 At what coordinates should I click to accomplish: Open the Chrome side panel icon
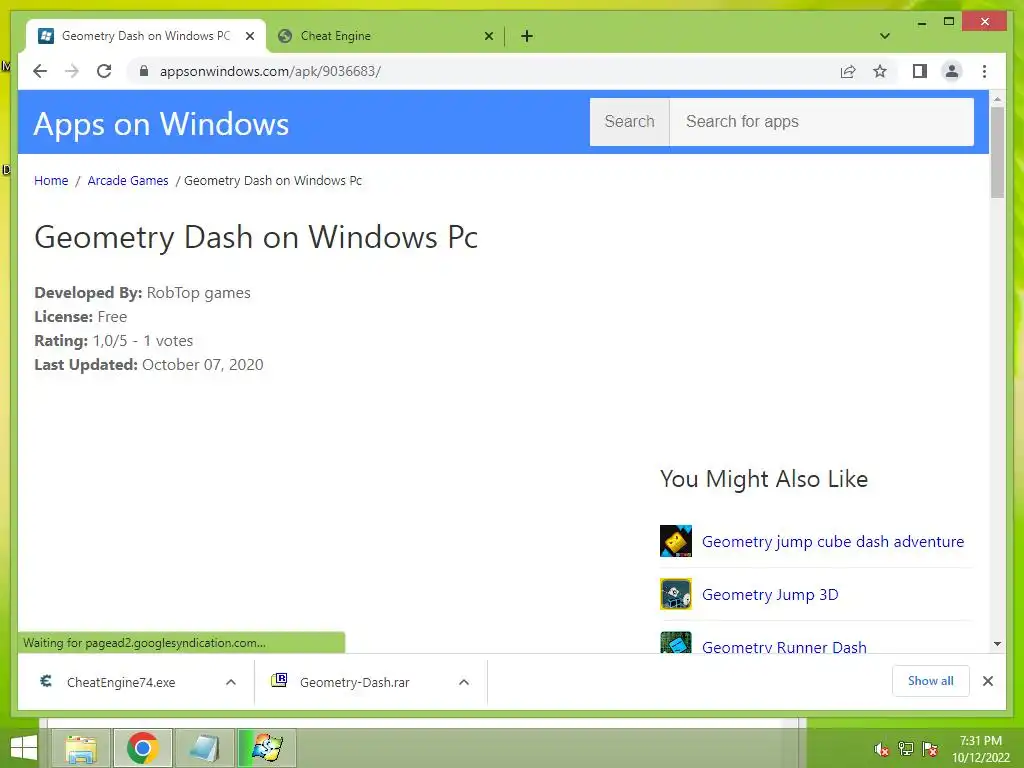tap(920, 71)
